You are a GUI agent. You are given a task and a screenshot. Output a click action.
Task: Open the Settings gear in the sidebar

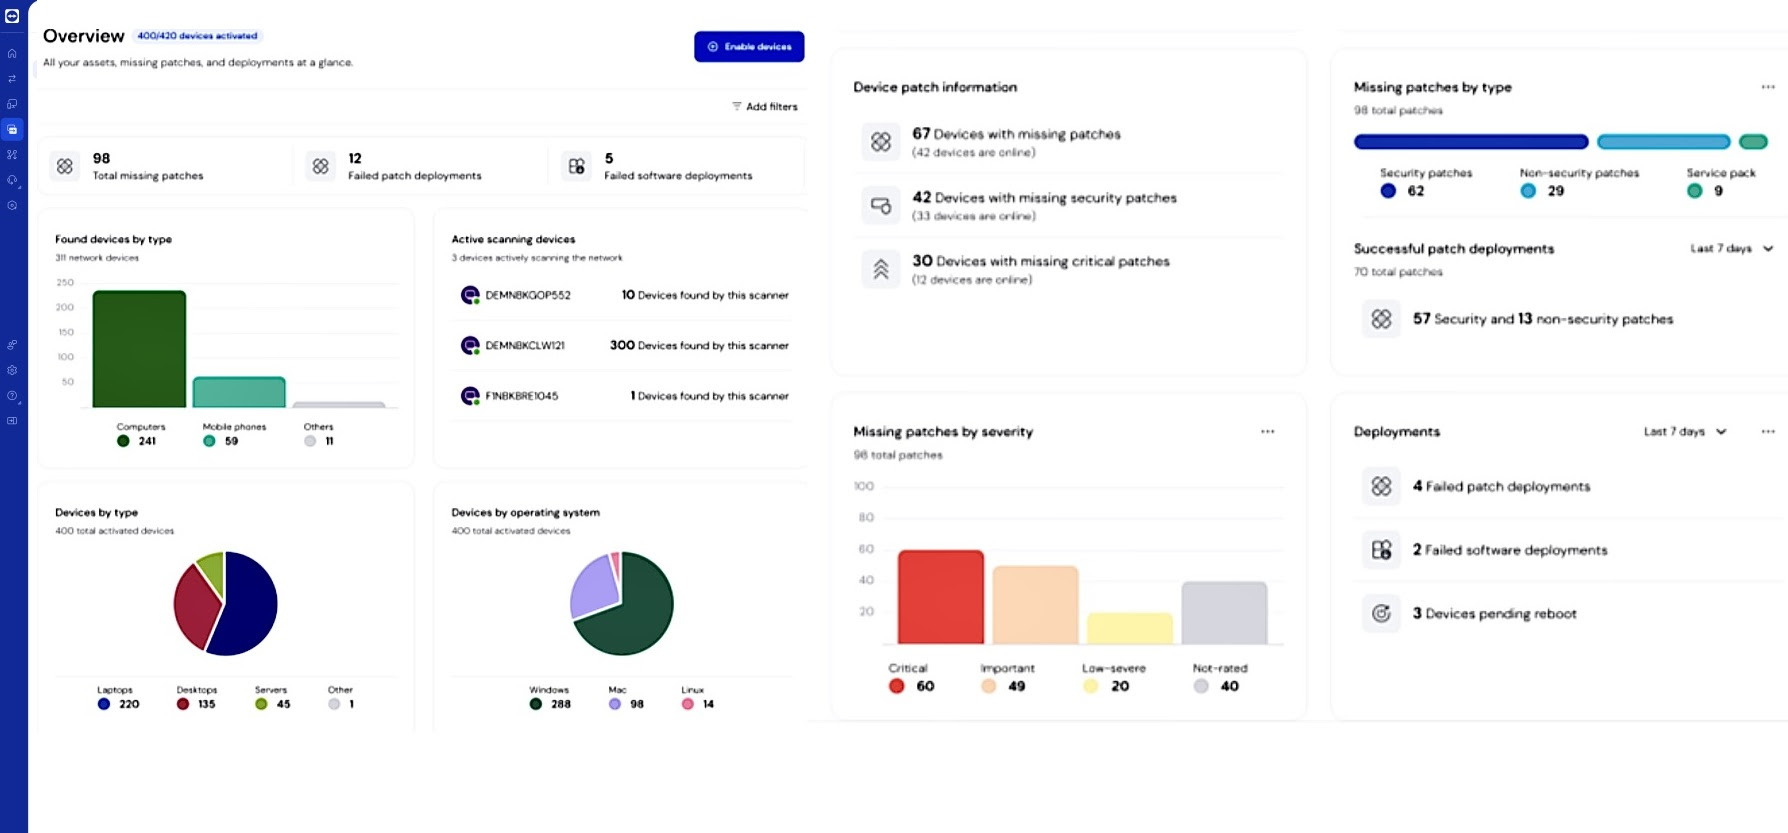point(12,370)
